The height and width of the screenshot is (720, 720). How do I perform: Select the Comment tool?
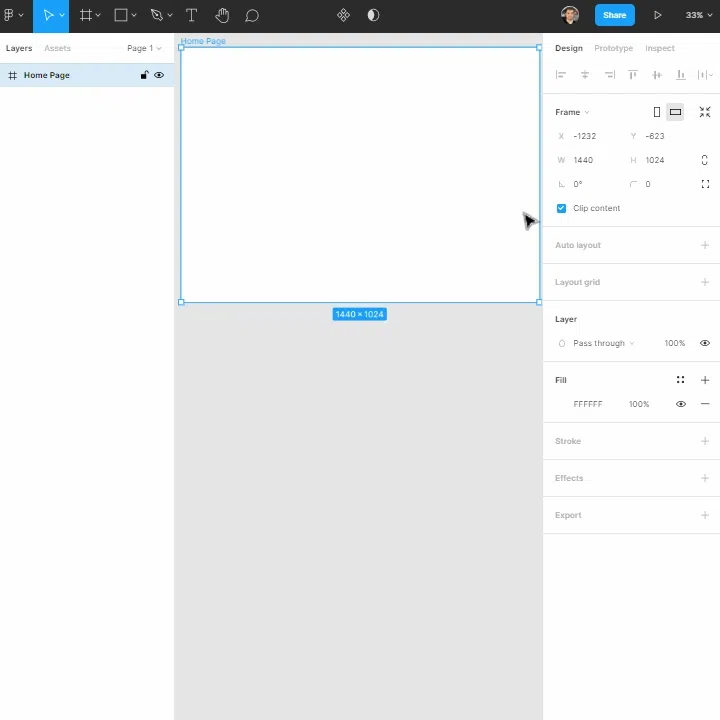coord(252,15)
